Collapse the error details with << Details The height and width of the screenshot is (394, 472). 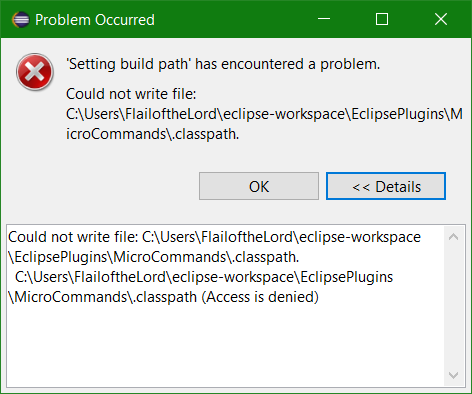coord(386,186)
